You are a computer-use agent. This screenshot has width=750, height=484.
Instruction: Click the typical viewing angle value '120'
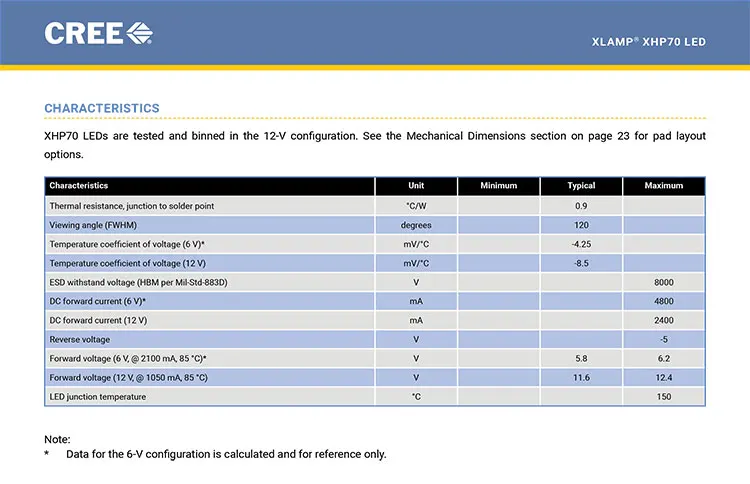tap(581, 225)
